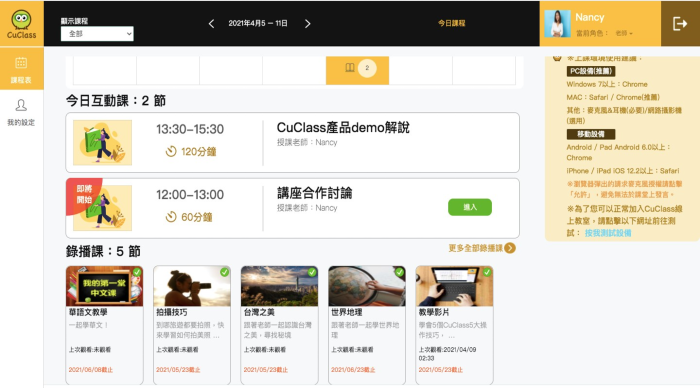Click green checkmark on 教學影片 card
Screen dimensions: 700x388
(x=487, y=272)
